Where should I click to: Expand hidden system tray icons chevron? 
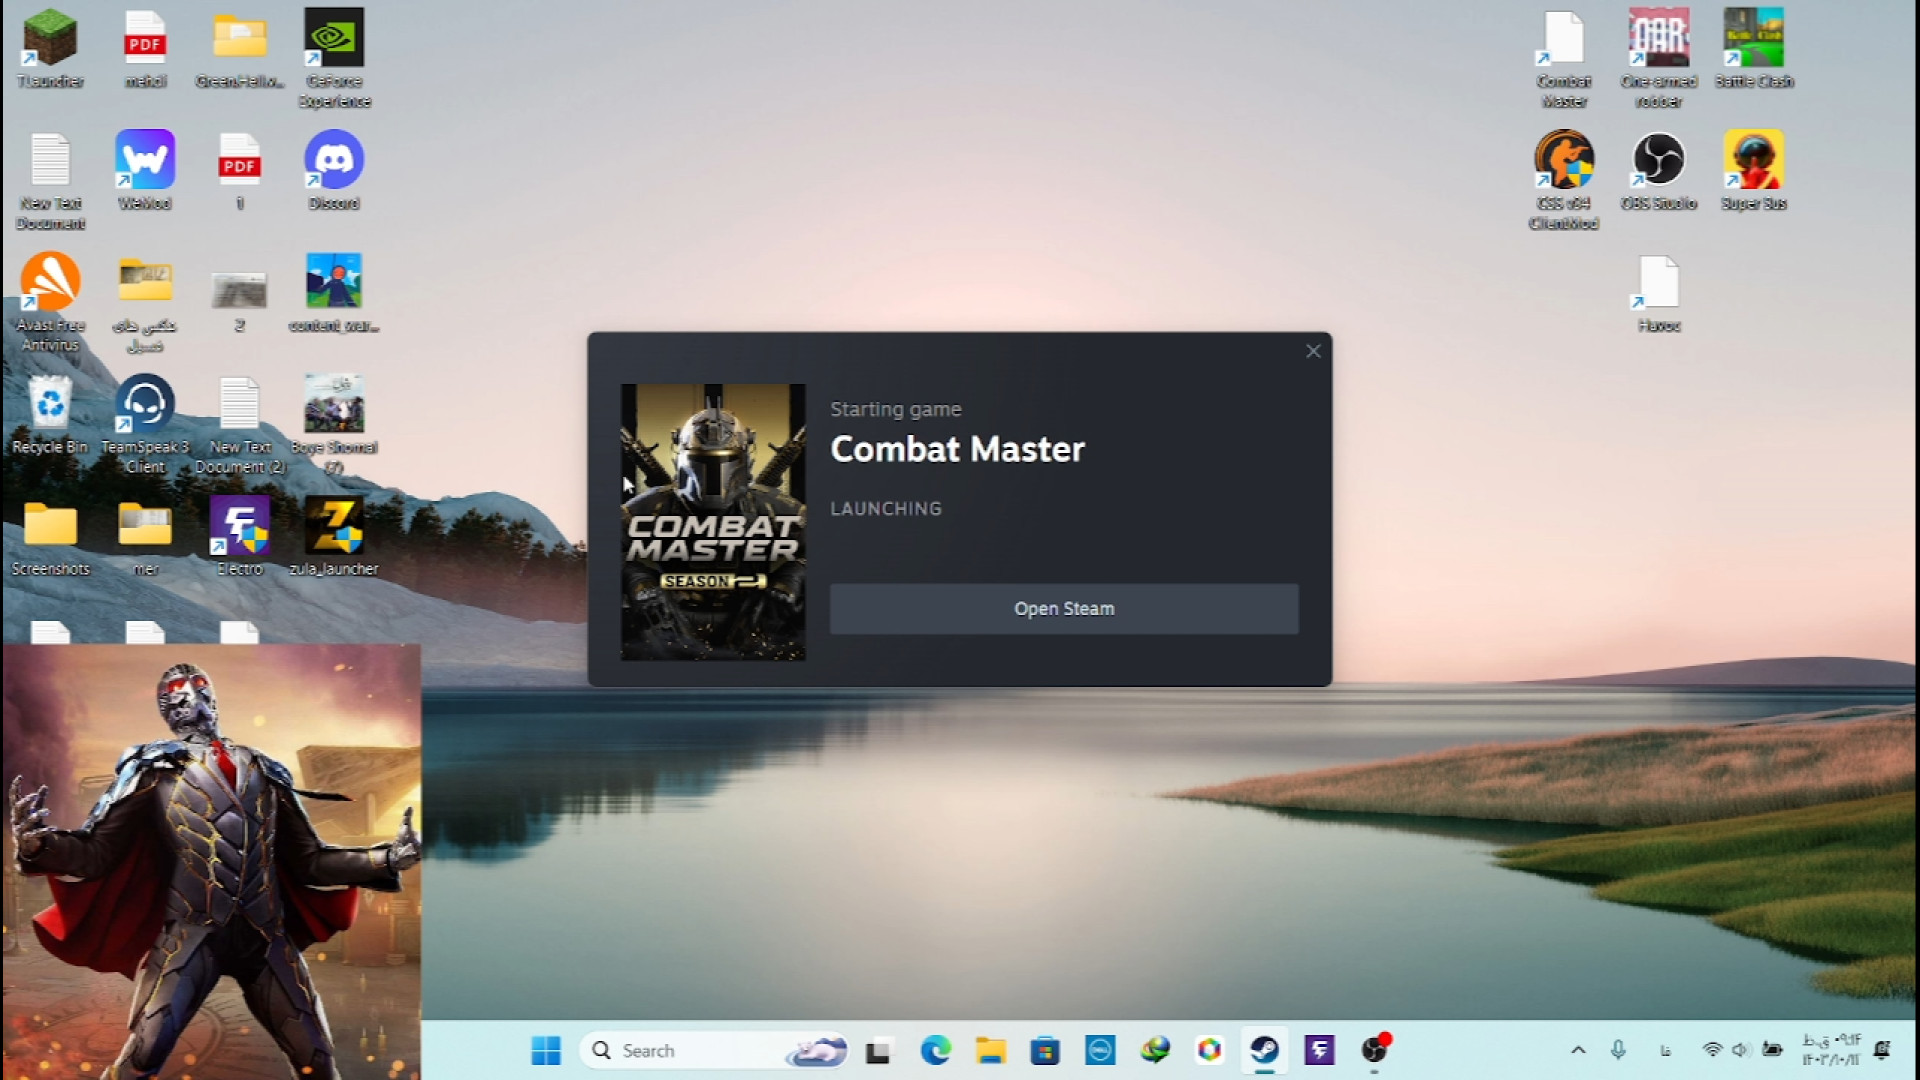[x=1578, y=1050]
